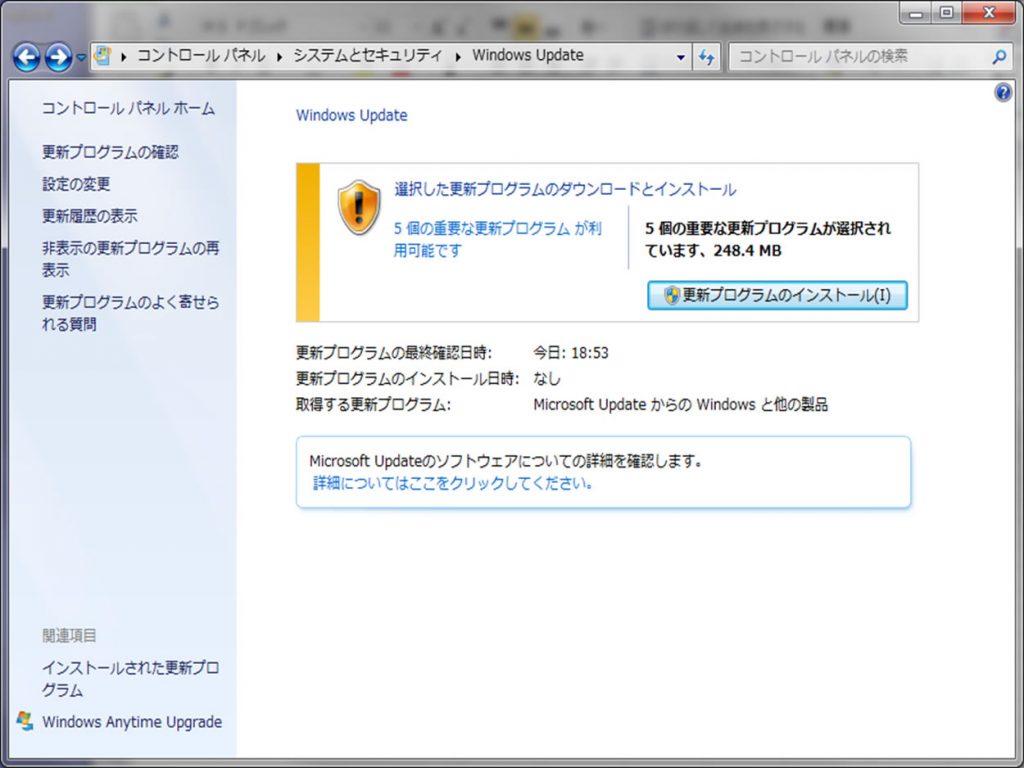The image size is (1024, 768).
Task: Click the Forward navigation arrow
Action: pyautogui.click(x=58, y=57)
